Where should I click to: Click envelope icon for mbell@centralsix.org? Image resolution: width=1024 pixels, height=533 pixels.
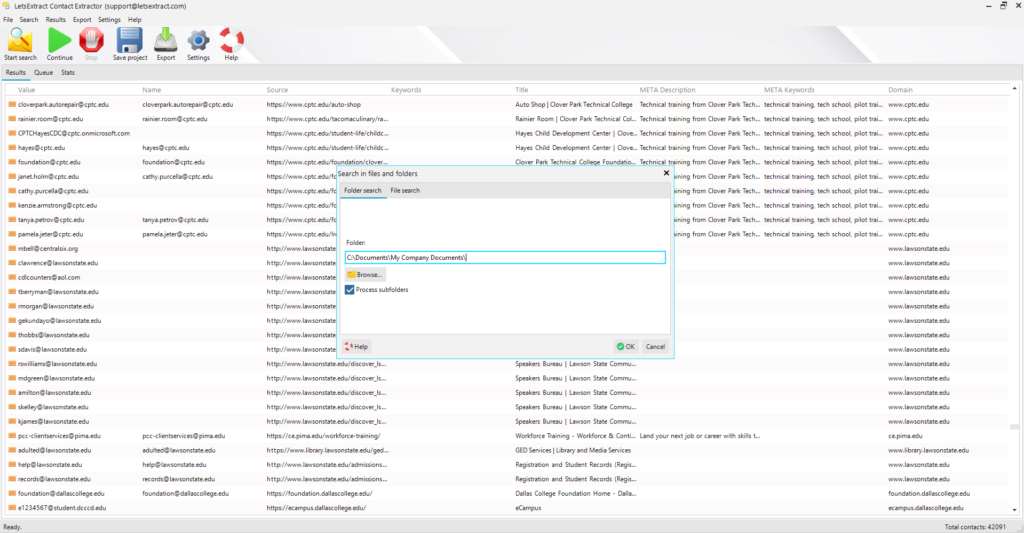pos(12,249)
